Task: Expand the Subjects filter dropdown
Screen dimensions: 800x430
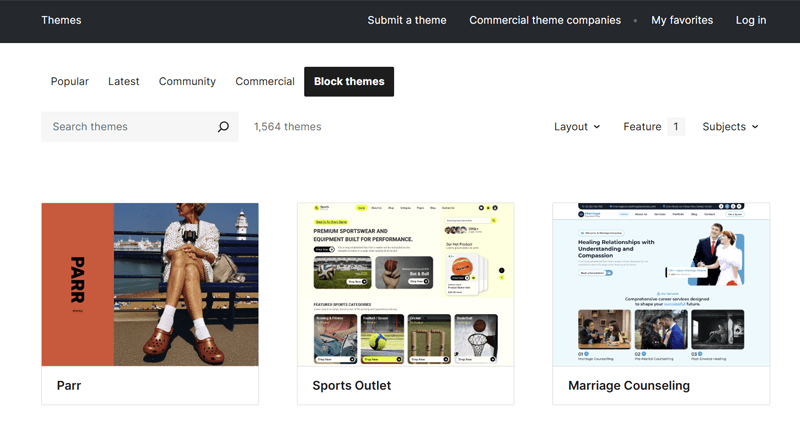Action: pyautogui.click(x=730, y=127)
